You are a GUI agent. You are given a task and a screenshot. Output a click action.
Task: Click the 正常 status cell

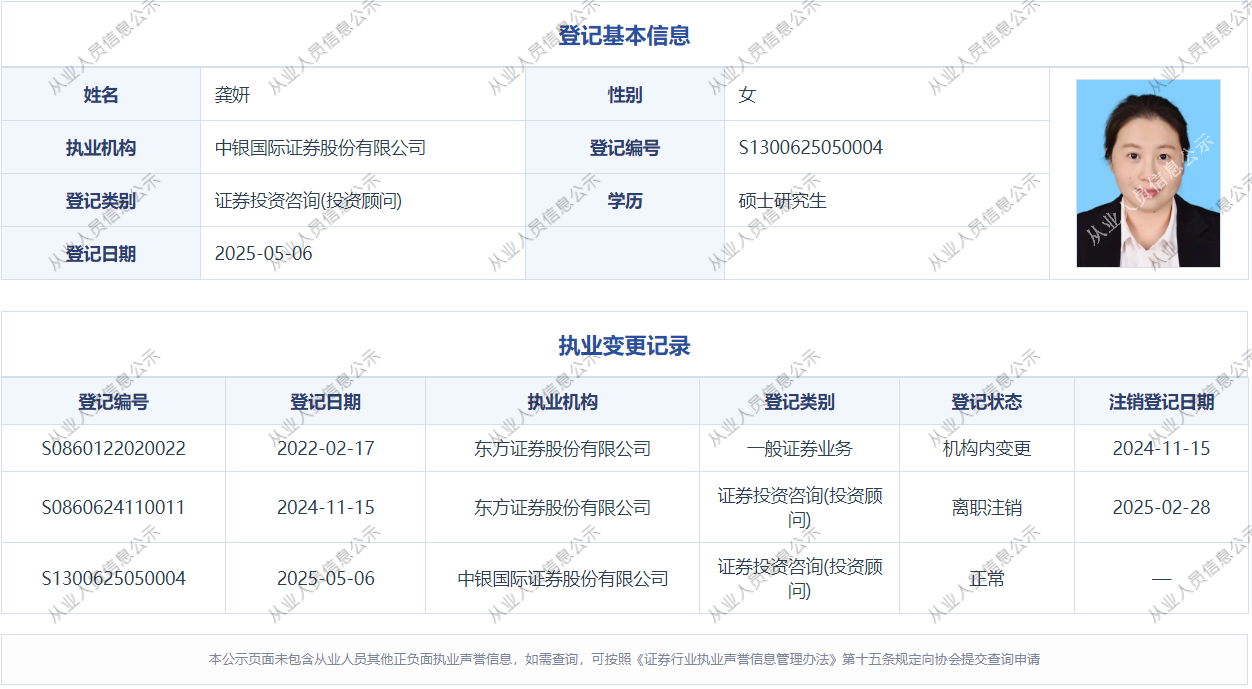coord(986,579)
